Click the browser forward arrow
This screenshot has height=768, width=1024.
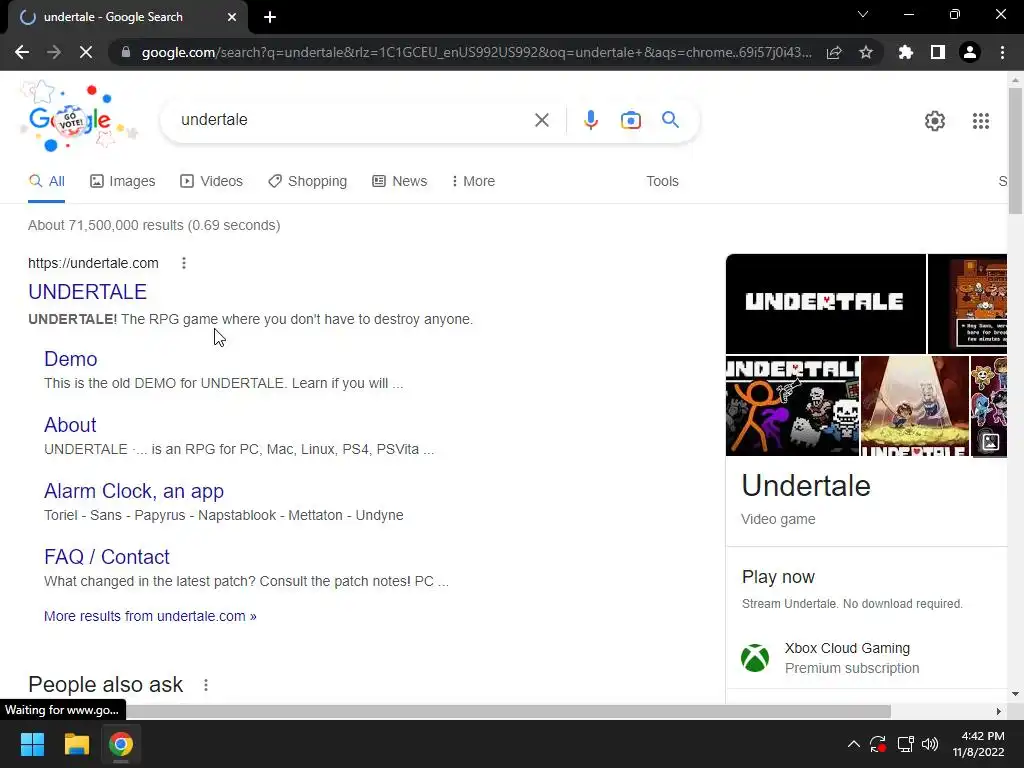(x=54, y=52)
